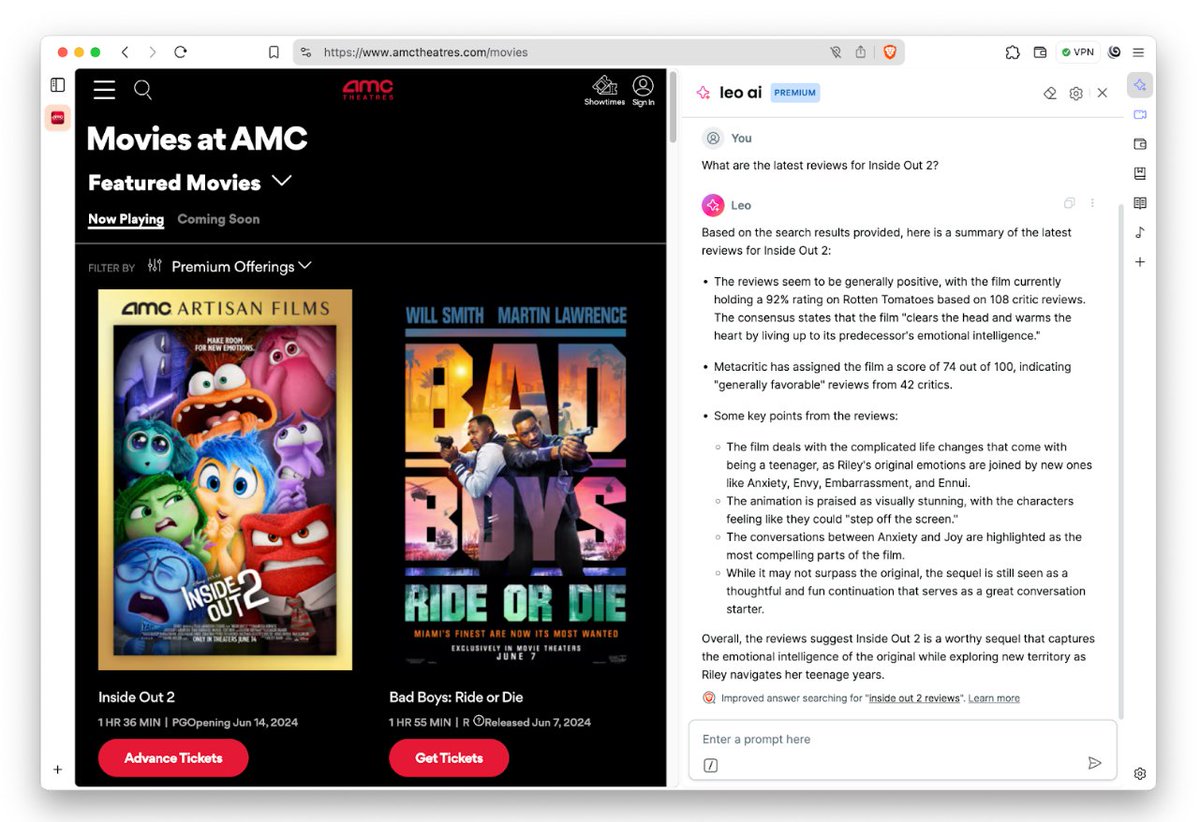The height and width of the screenshot is (822, 1200).
Task: Close the Leo AI panel
Action: 1102,93
